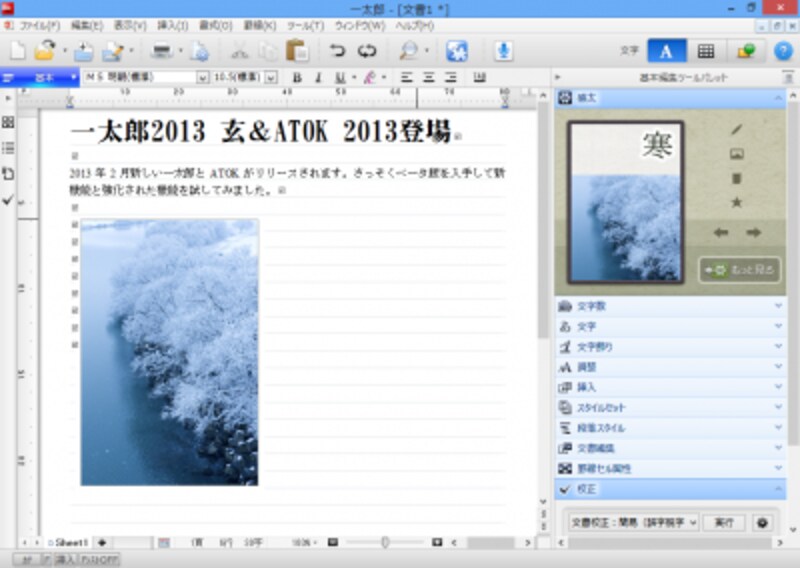The image size is (800, 568).
Task: Click the zoom slider handle in status bar
Action: pyautogui.click(x=385, y=542)
